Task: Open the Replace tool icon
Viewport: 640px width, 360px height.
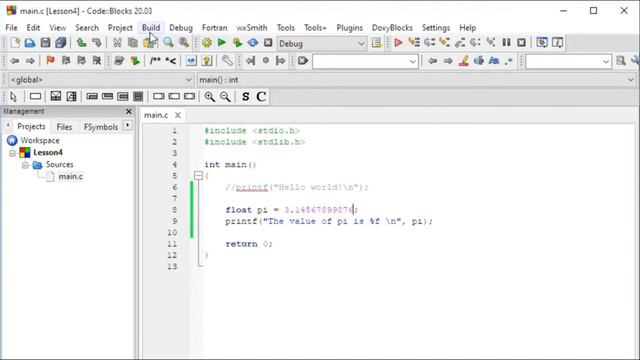Action: tap(184, 43)
